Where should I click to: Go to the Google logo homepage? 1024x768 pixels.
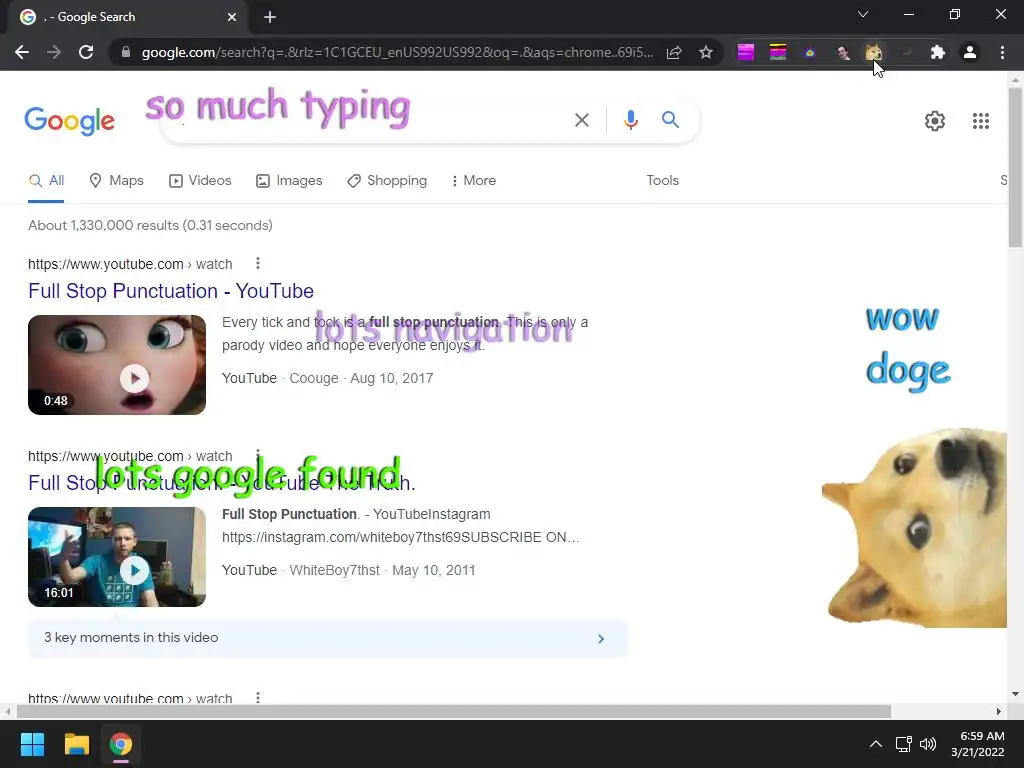69,121
